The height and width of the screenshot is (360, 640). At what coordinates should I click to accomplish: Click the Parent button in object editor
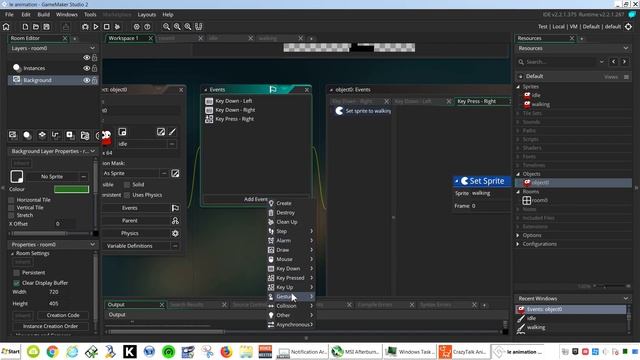click(x=130, y=220)
